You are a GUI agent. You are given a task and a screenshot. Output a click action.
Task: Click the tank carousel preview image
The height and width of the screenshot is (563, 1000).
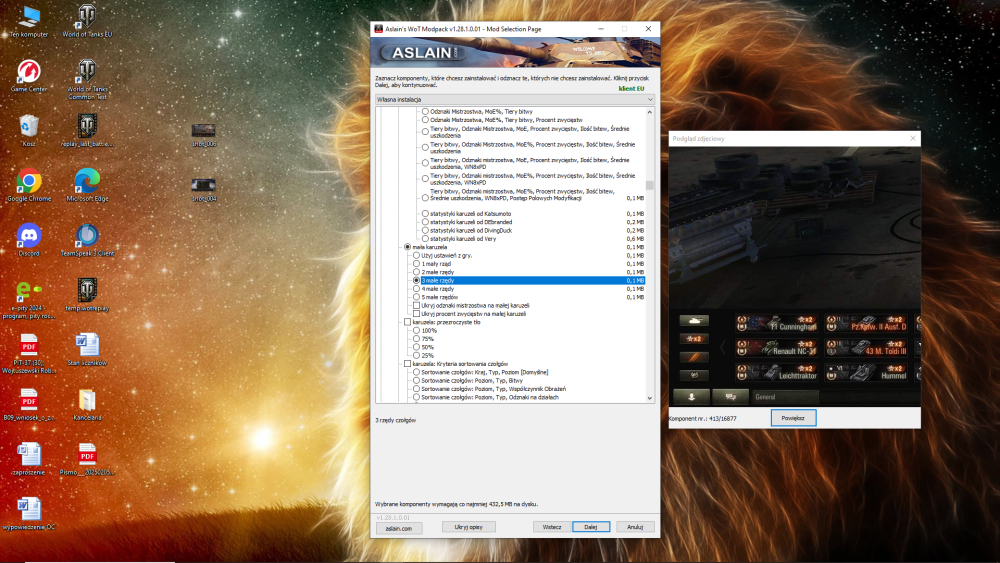tap(795, 277)
